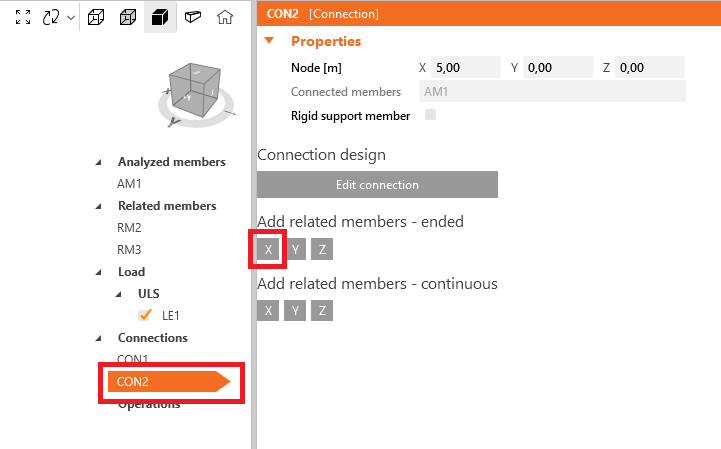The height and width of the screenshot is (449, 721).
Task: Click the Edit connection button
Action: (x=377, y=185)
